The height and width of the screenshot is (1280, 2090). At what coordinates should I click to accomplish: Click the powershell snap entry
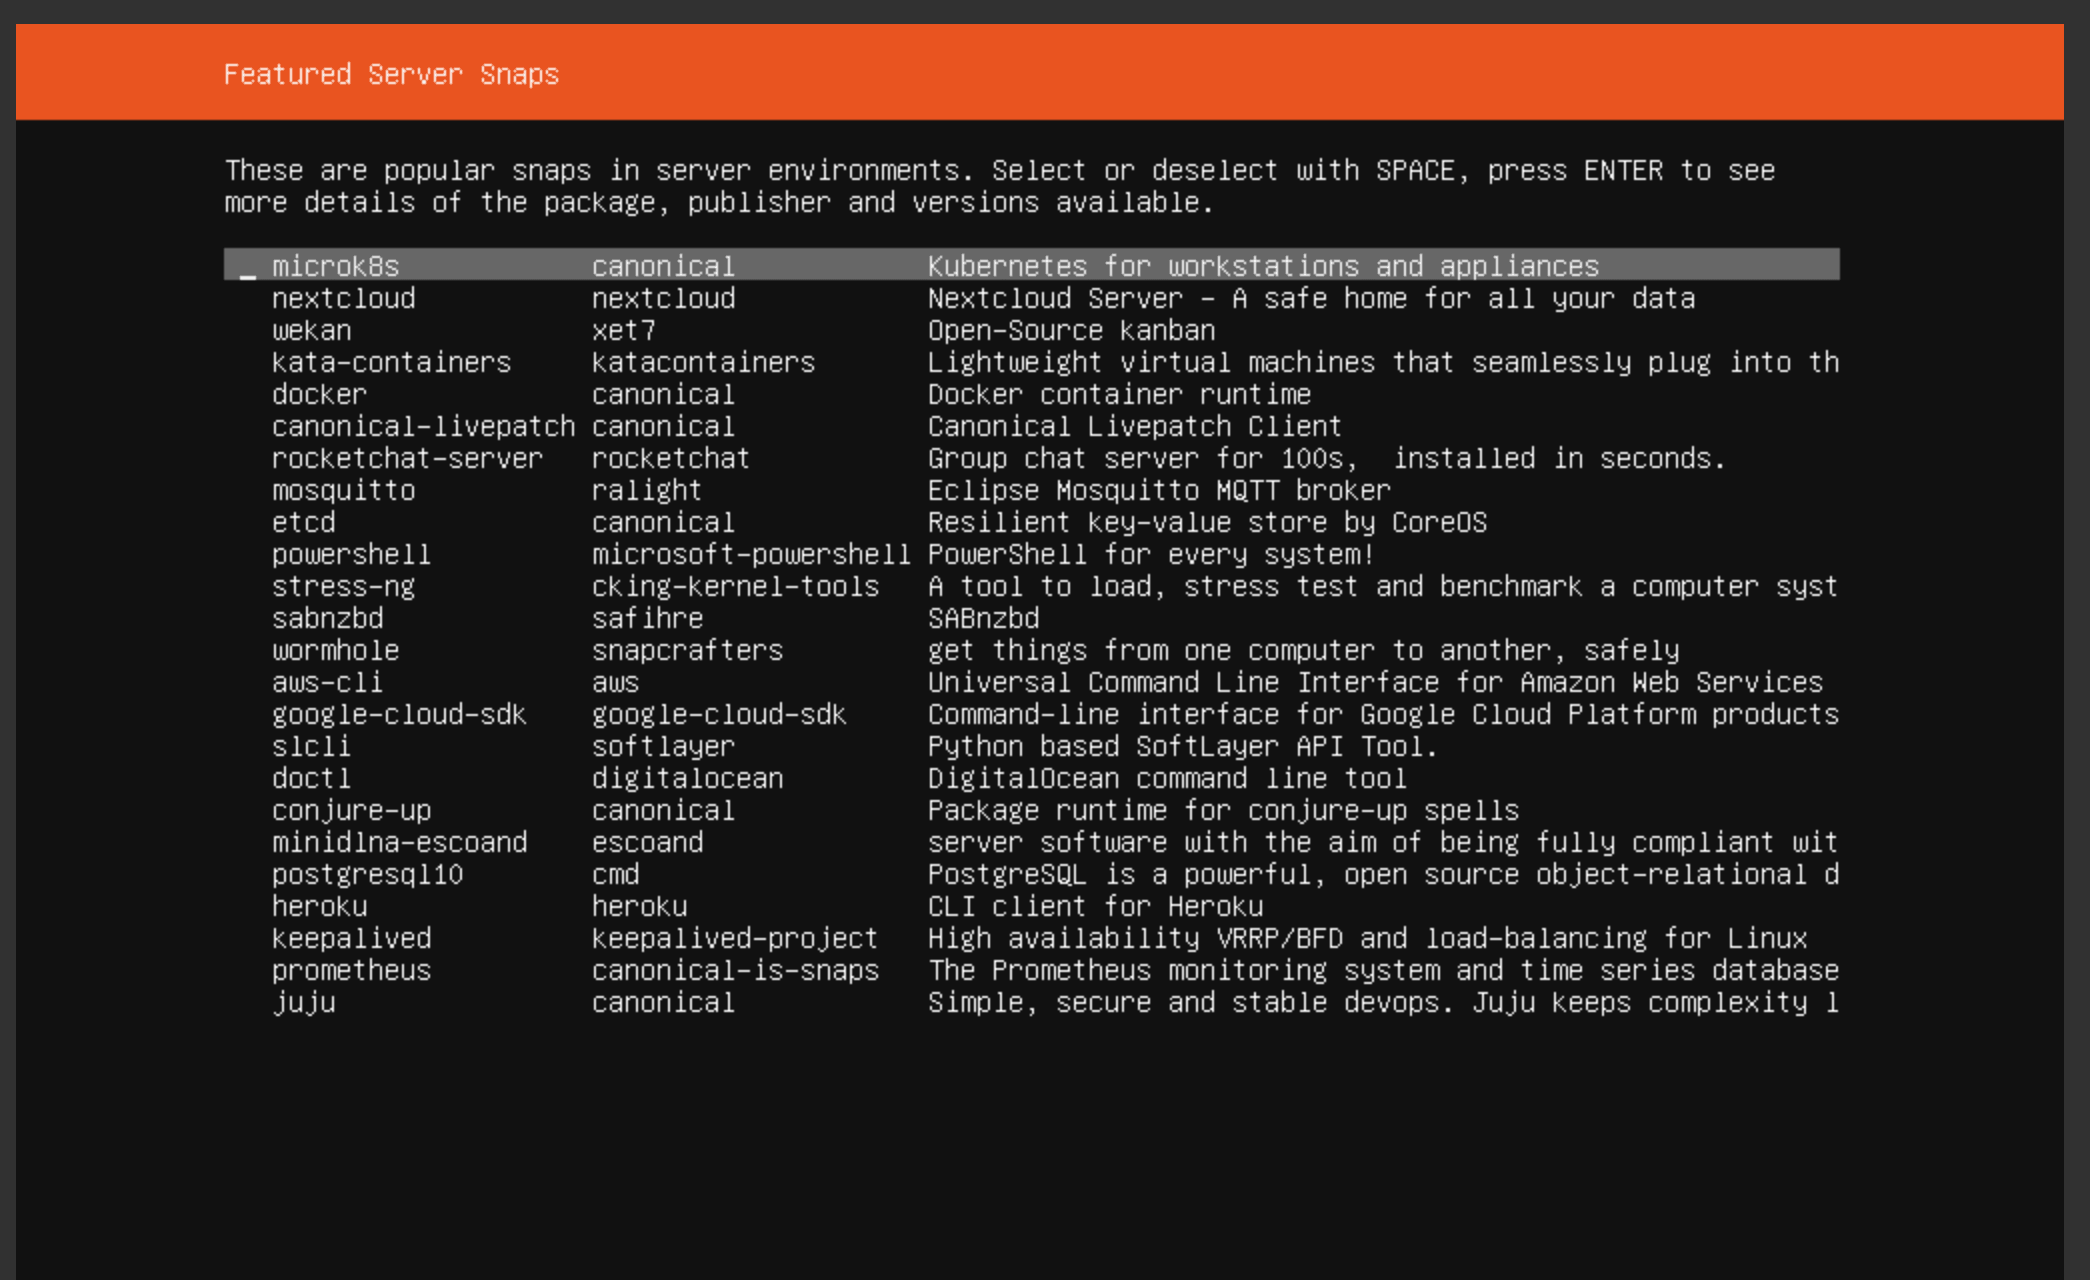pos(351,554)
